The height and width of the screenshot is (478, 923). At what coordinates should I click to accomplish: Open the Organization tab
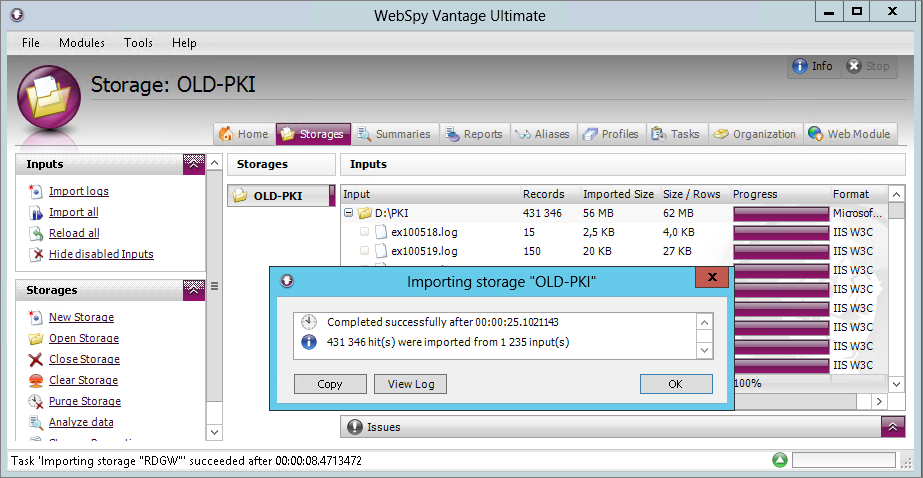pos(755,134)
